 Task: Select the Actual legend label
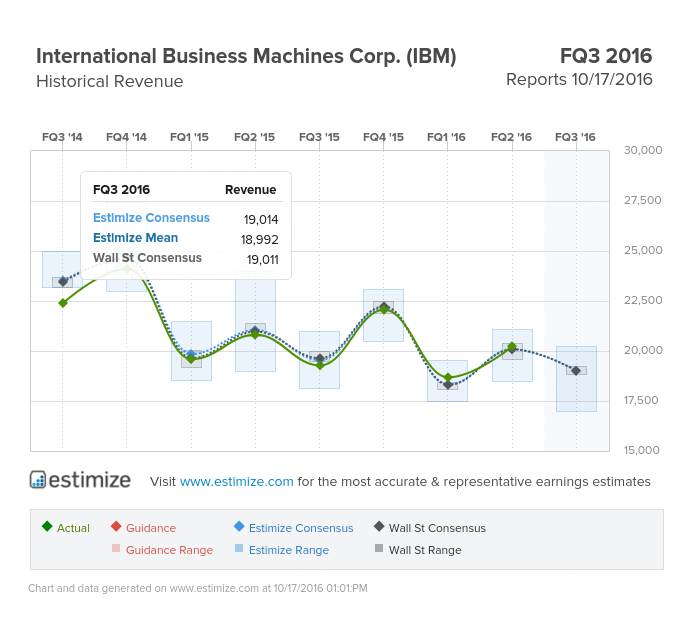[x=73, y=528]
